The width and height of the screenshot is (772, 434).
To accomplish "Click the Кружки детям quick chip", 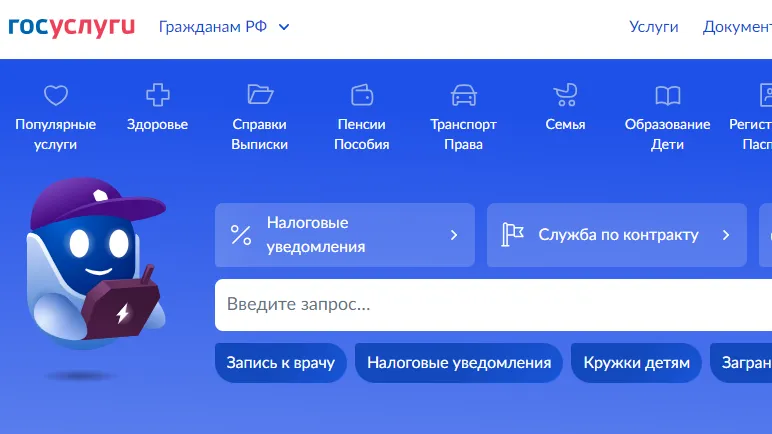I will click(636, 363).
